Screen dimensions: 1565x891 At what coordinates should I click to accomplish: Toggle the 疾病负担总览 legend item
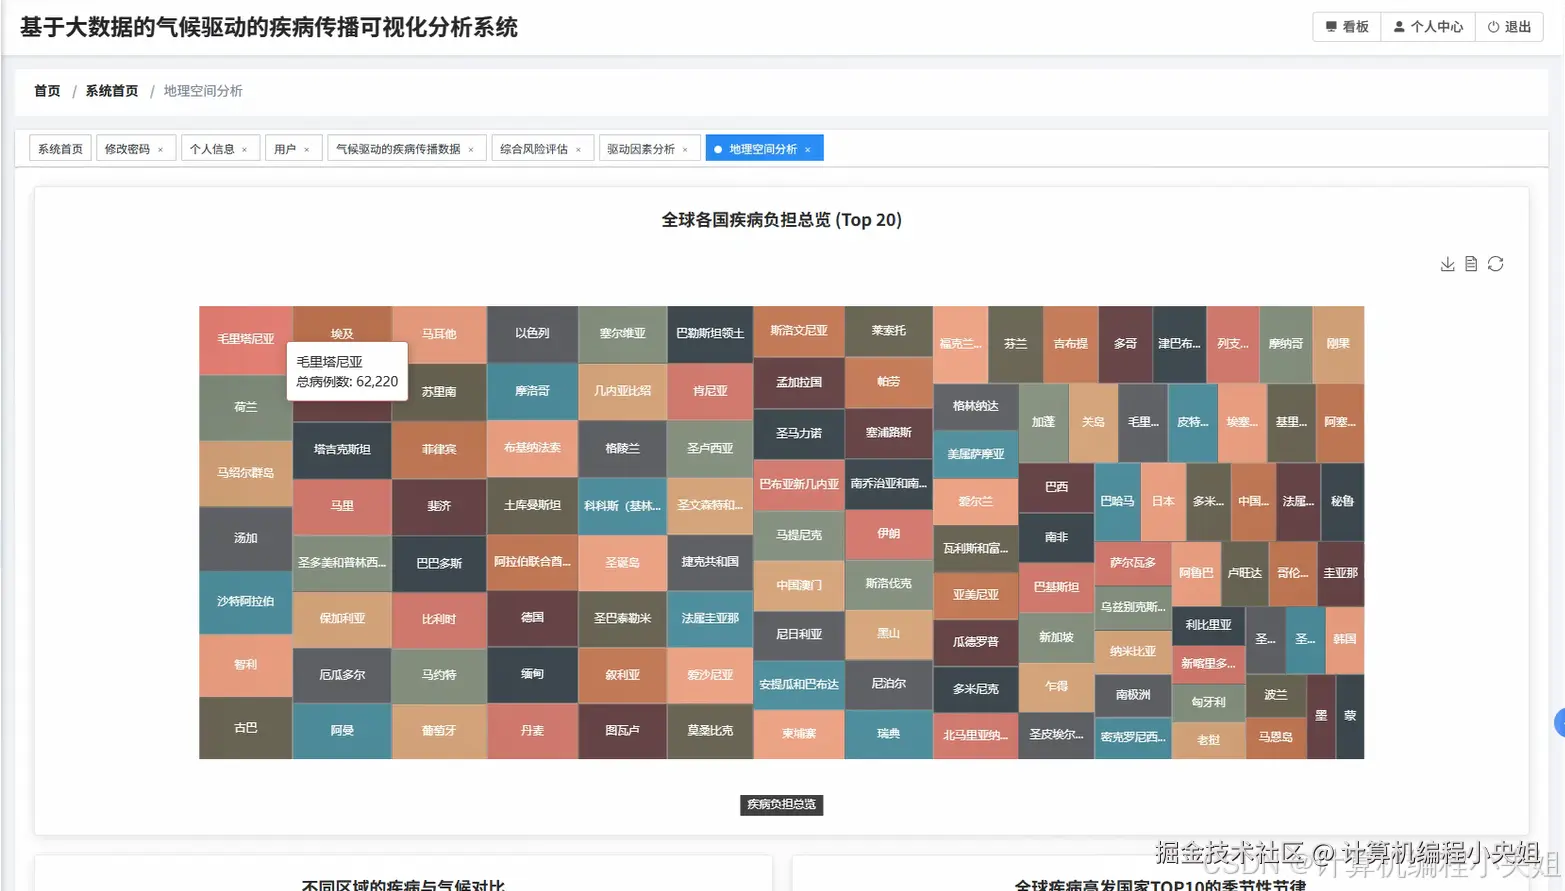781,804
